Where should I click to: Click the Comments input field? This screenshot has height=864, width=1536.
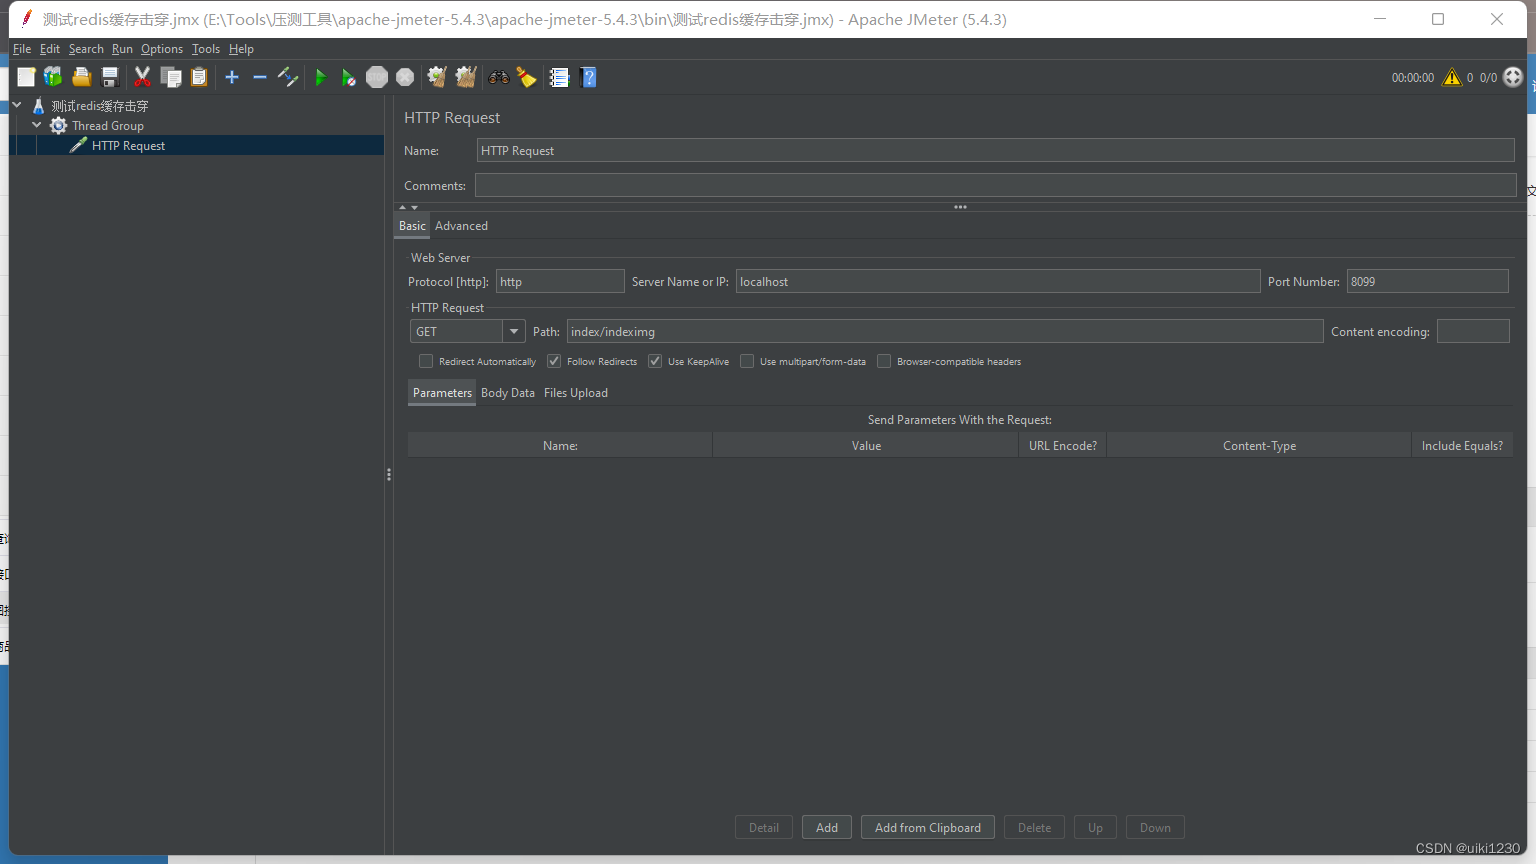click(x=995, y=185)
